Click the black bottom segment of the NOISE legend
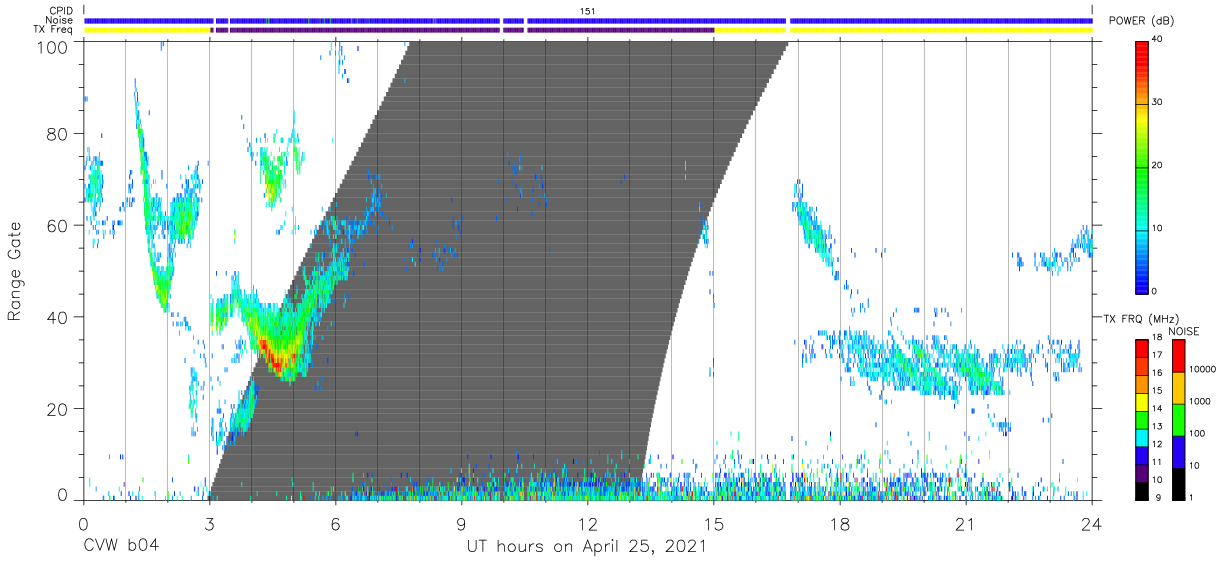 click(1177, 483)
